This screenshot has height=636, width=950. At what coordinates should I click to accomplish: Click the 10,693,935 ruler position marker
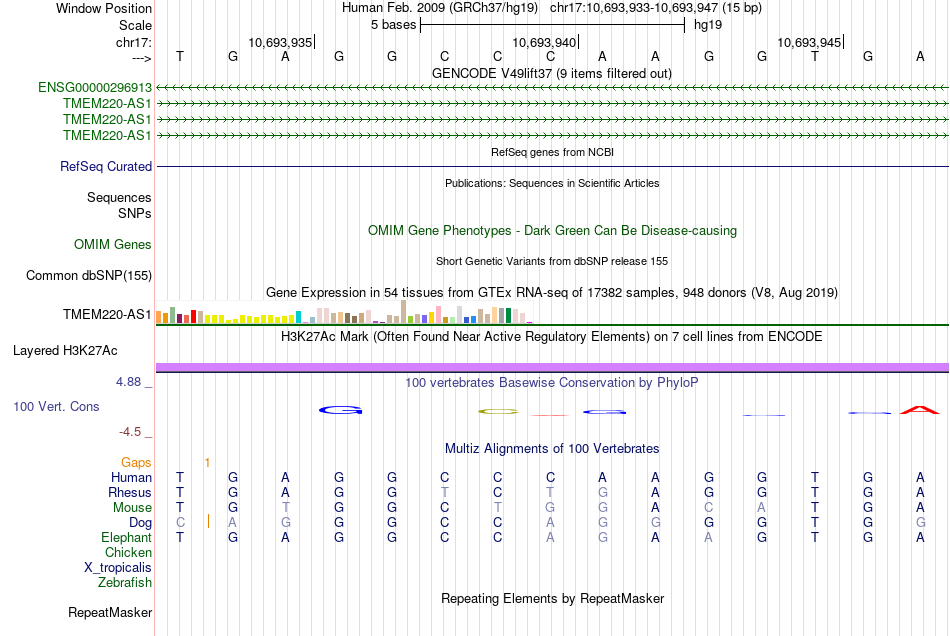click(x=281, y=42)
